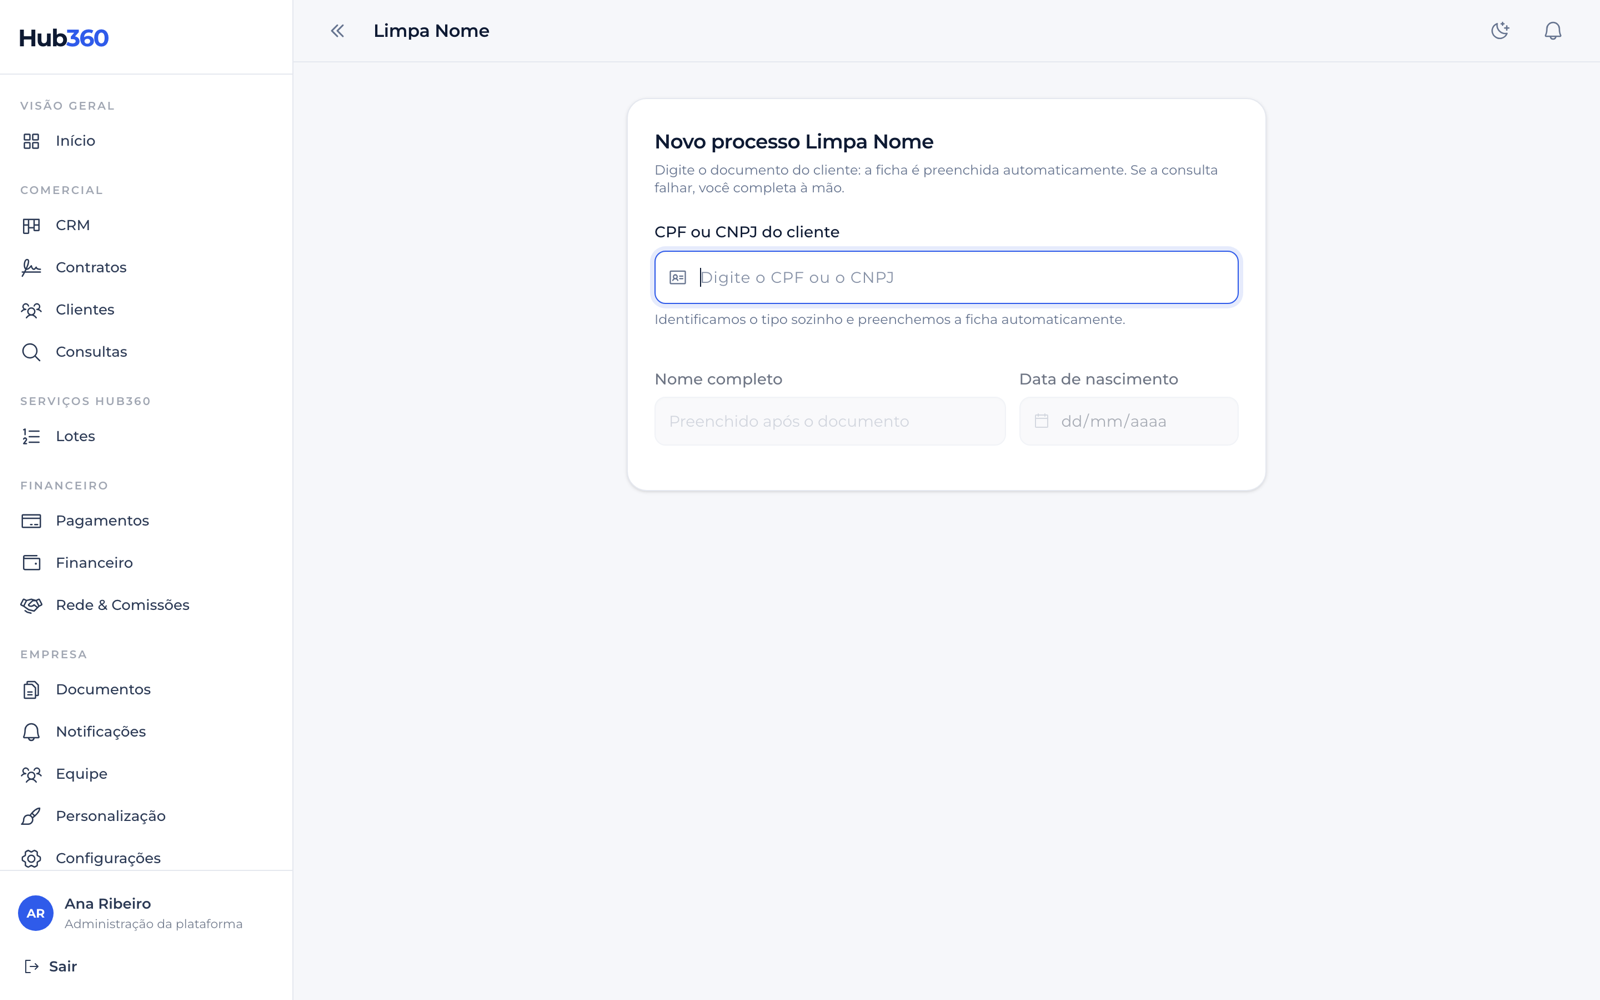1600x1000 pixels.
Task: Click the Contratos signature icon
Action: (x=31, y=268)
